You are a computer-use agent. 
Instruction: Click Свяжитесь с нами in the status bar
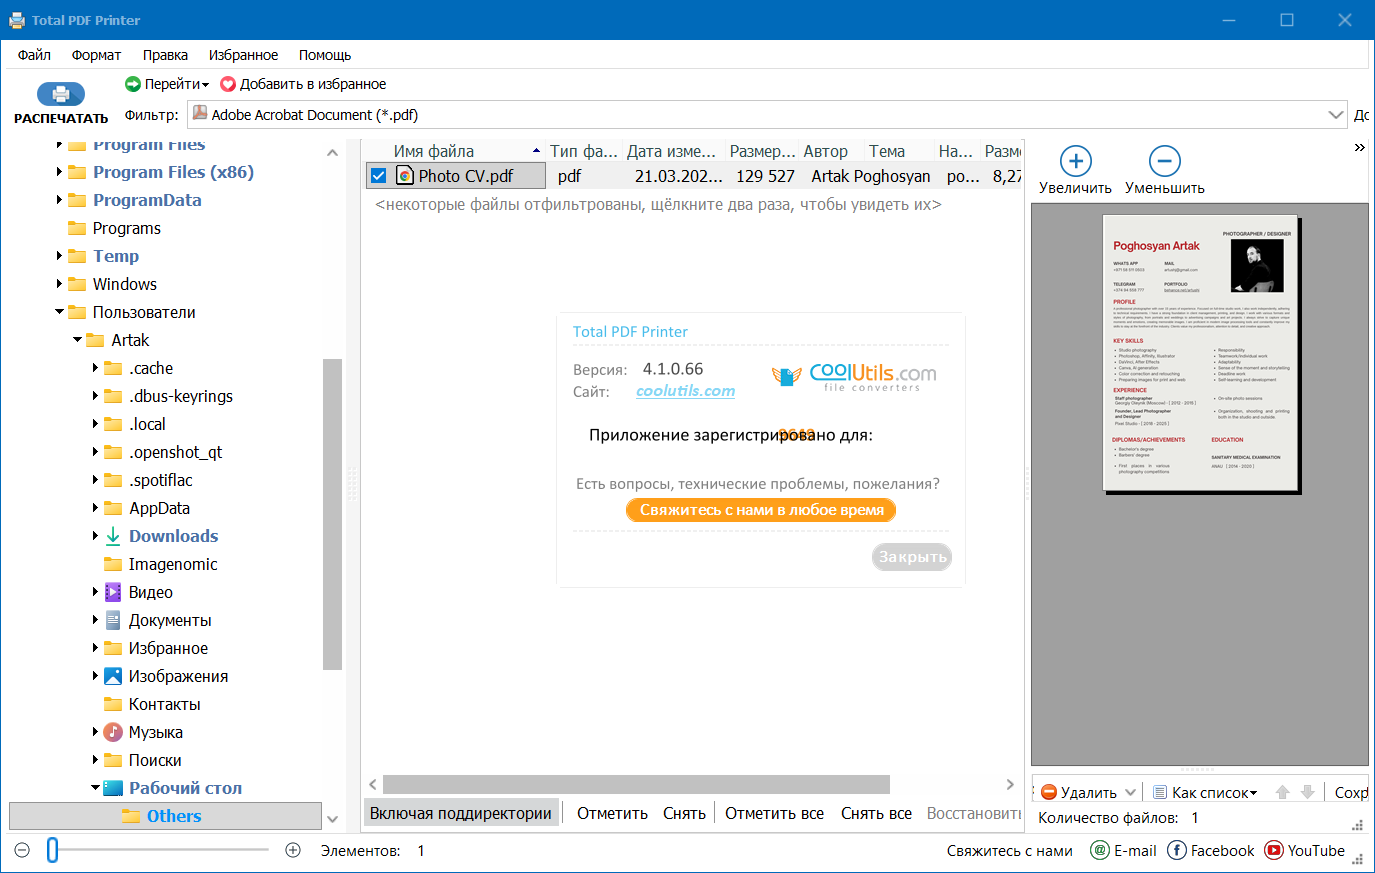pos(1010,851)
